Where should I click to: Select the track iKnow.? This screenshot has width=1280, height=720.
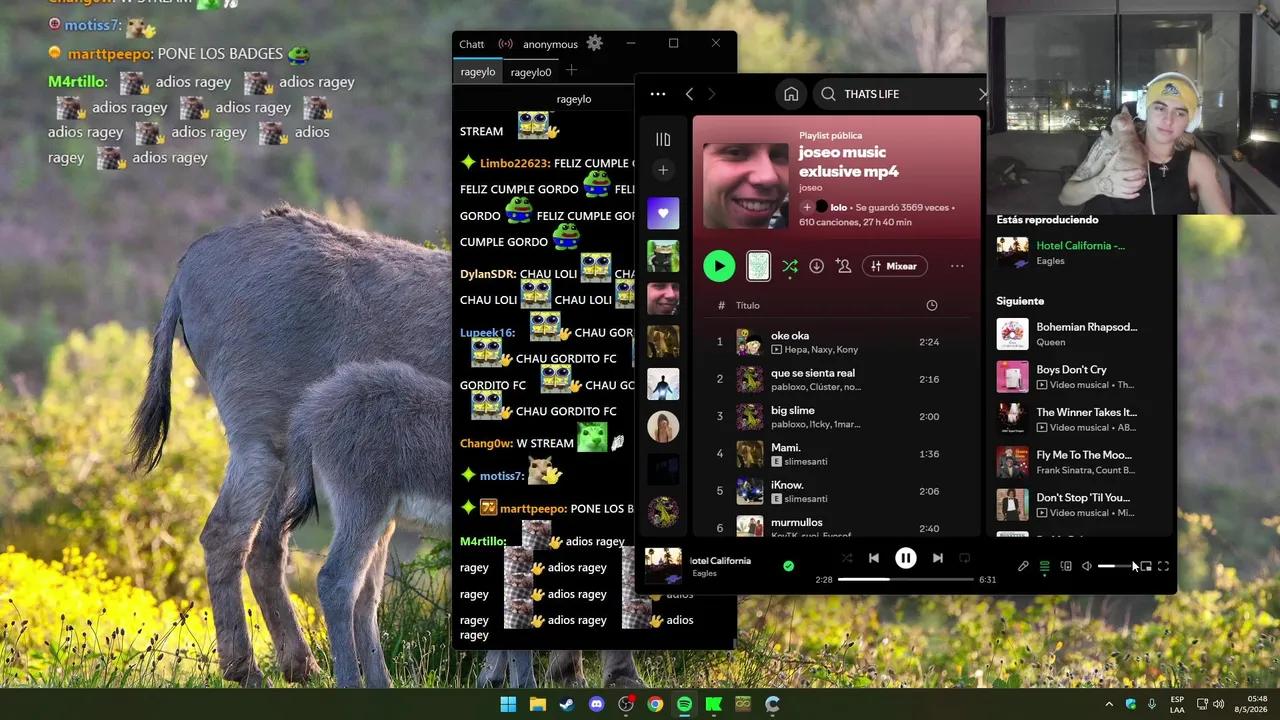click(x=838, y=491)
